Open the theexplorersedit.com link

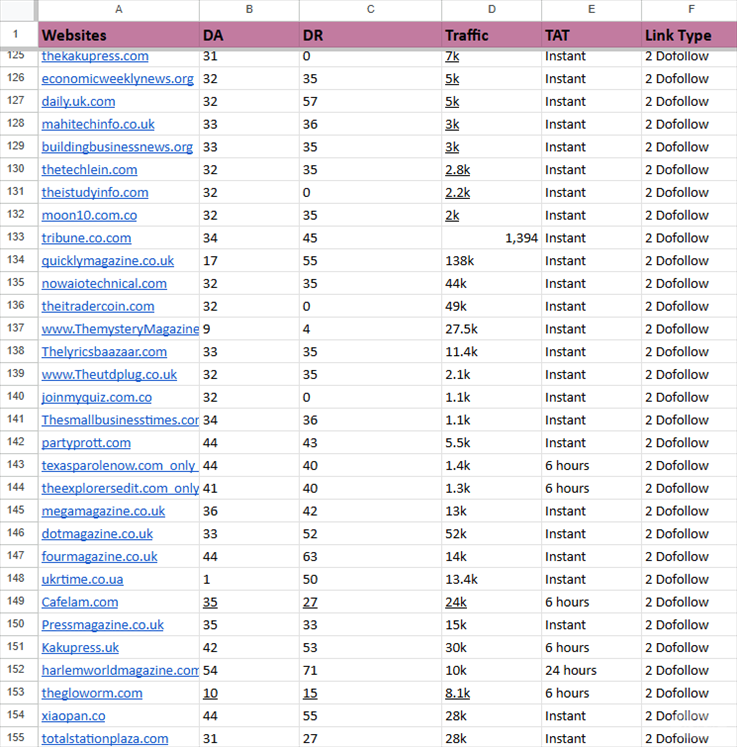coord(120,488)
